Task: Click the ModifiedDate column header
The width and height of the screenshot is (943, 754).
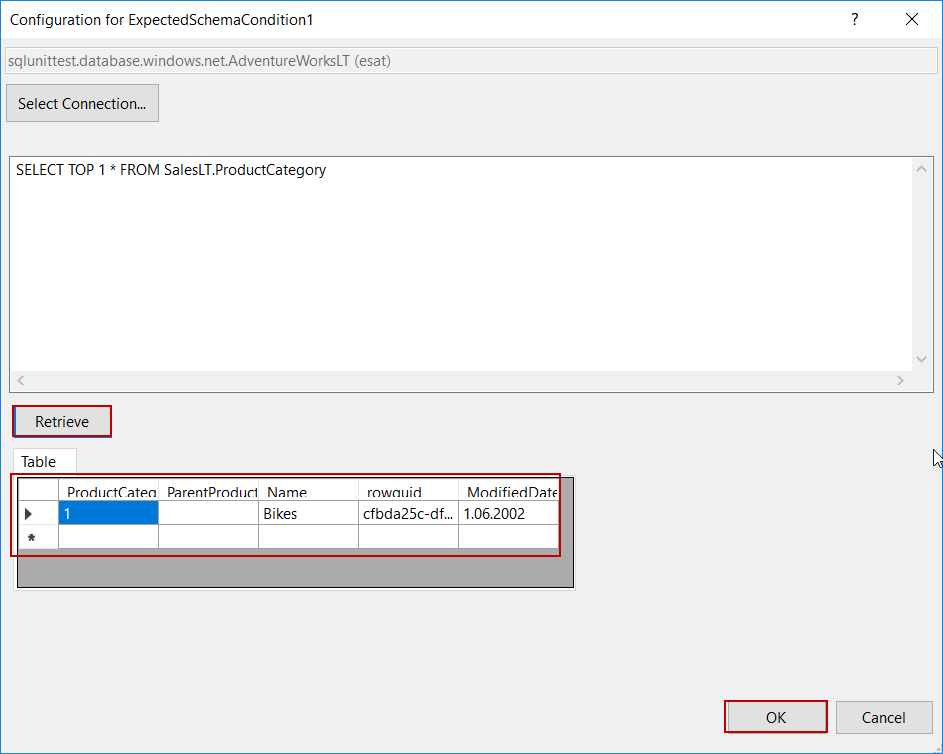Action: [x=509, y=490]
